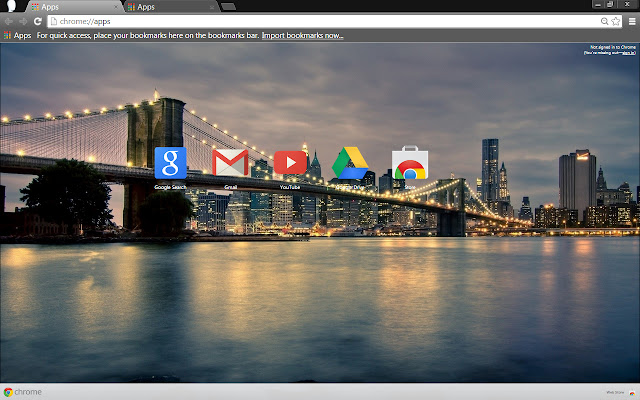Click the Apps shortcut in bookmarks bar

(x=18, y=36)
